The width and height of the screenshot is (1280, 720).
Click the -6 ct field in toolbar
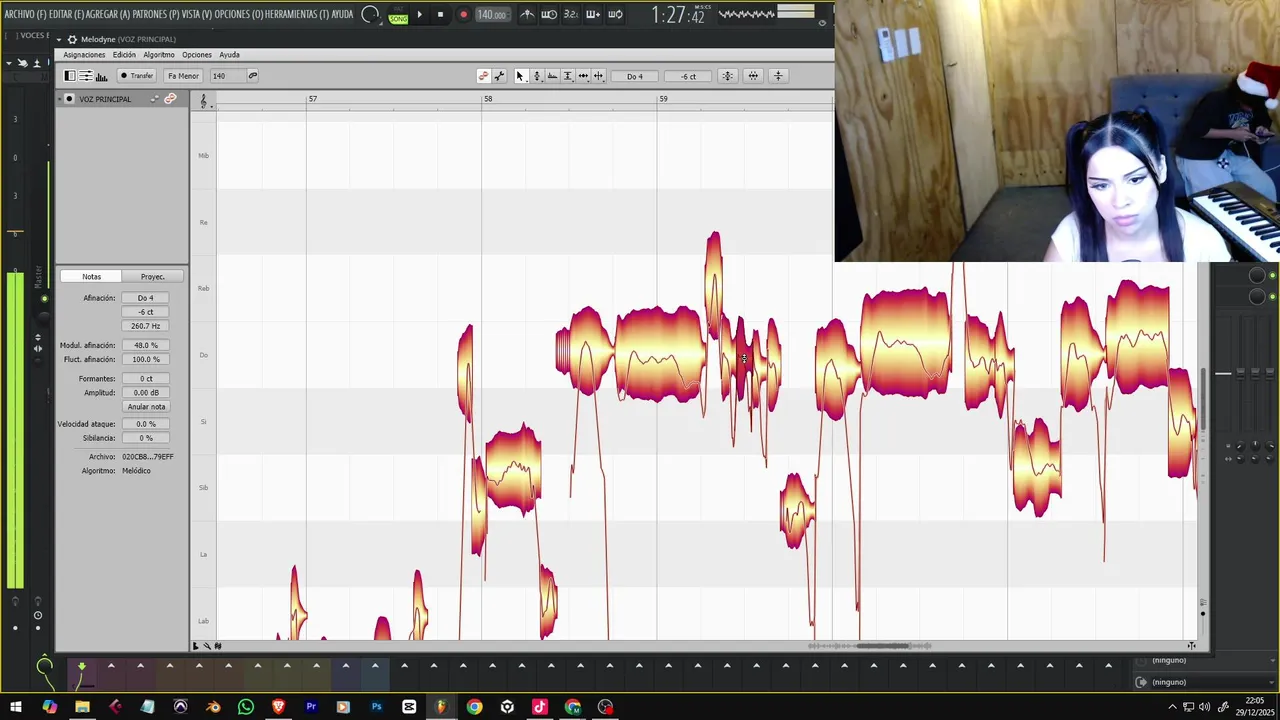click(x=688, y=76)
